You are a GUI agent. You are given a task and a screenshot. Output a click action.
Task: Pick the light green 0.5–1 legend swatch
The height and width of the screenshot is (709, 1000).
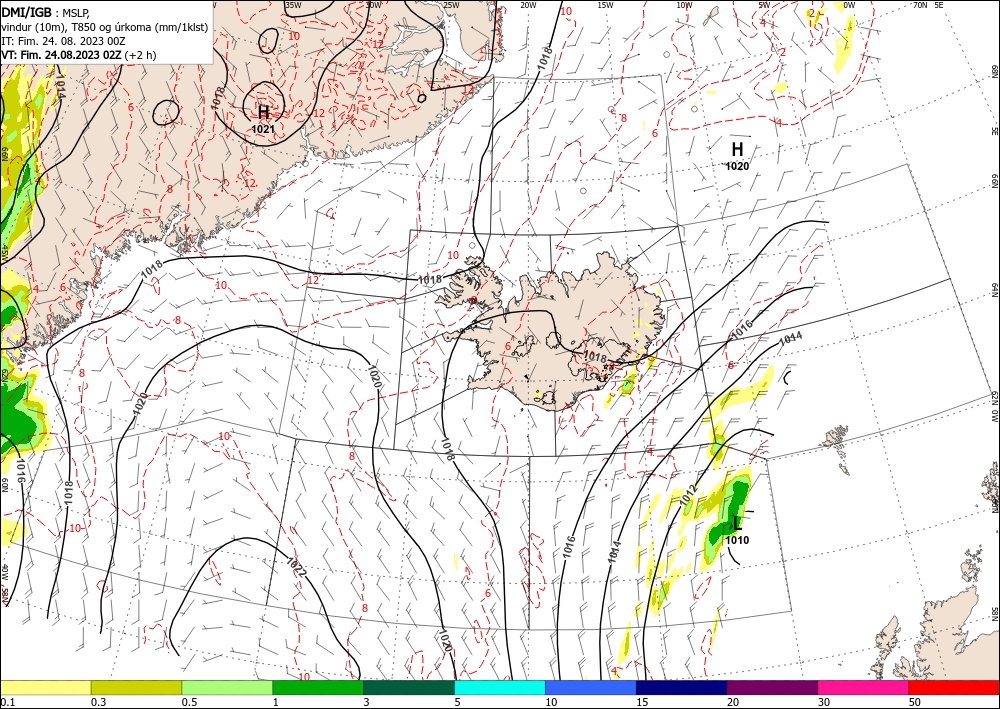227,688
